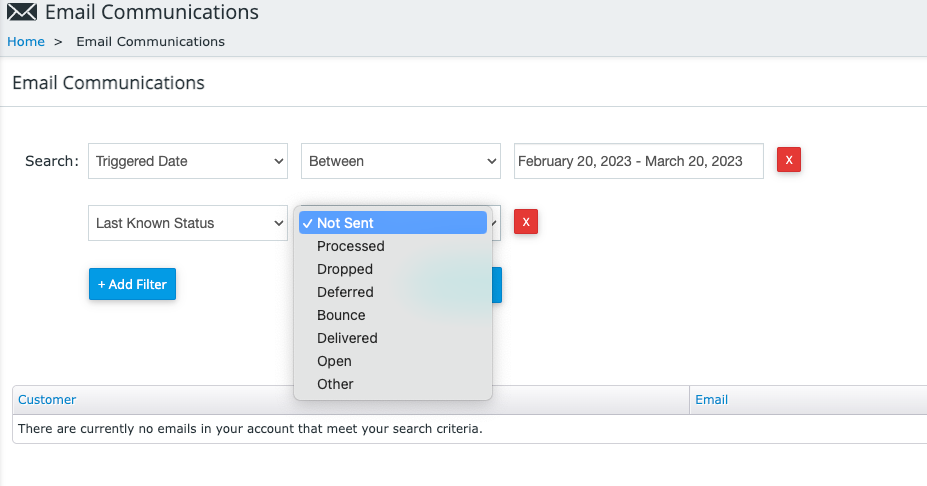This screenshot has height=486, width=927.
Task: Click the envelope icon beside Email Communications title
Action: (x=22, y=12)
